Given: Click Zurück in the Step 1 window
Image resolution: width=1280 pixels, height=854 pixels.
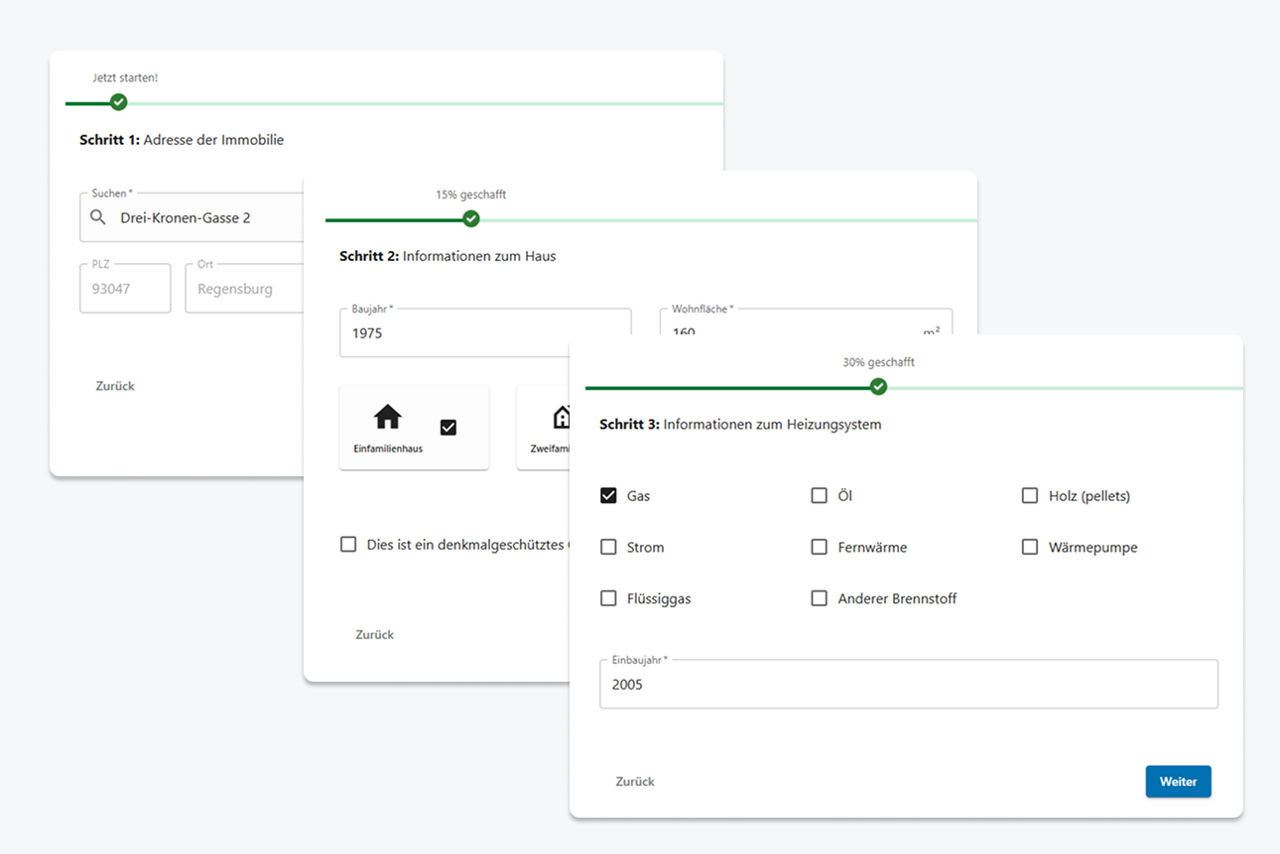Looking at the screenshot, I should (115, 386).
